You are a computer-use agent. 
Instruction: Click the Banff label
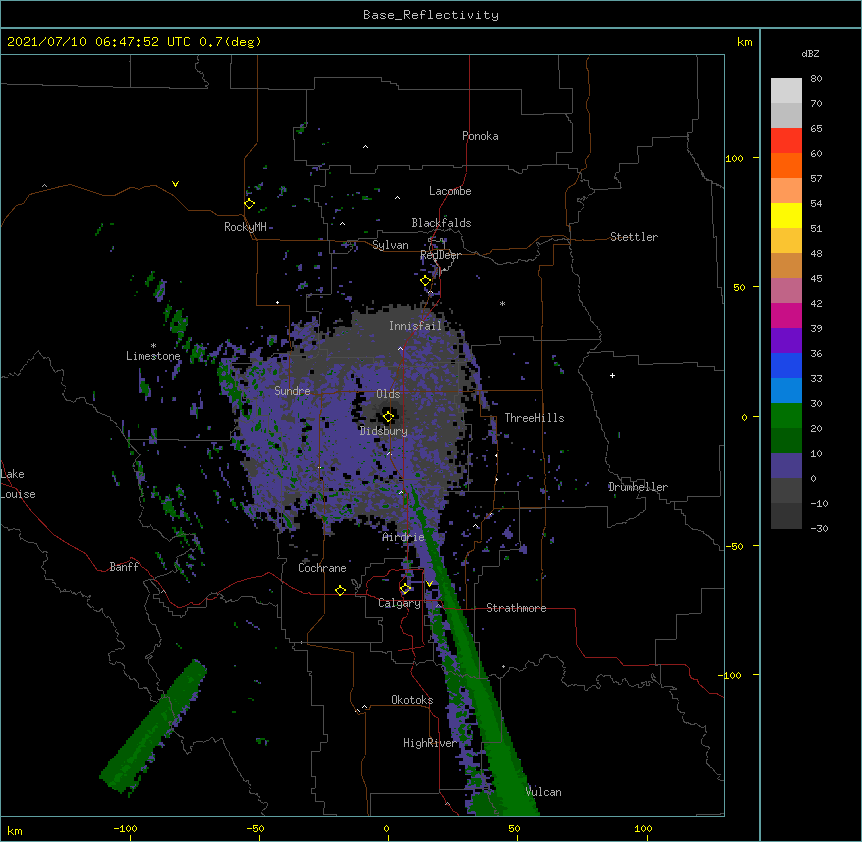pyautogui.click(x=124, y=567)
